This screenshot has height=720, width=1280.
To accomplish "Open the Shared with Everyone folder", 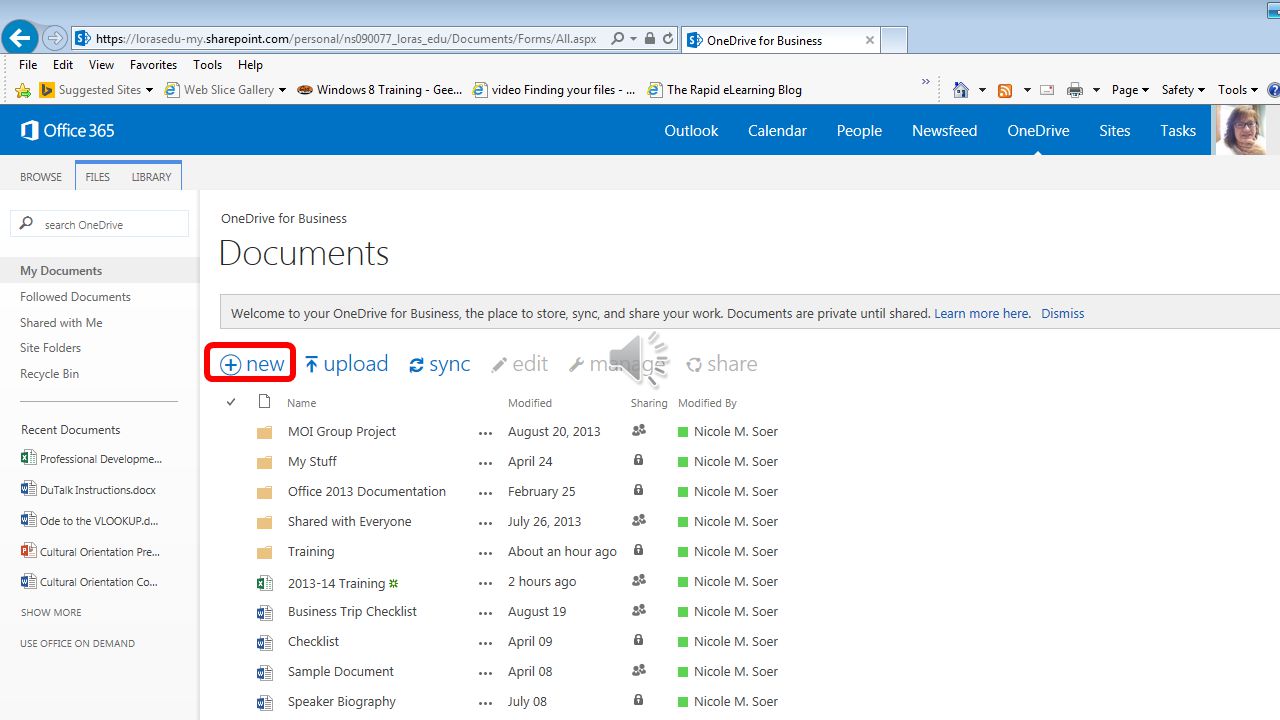I will pos(349,522).
